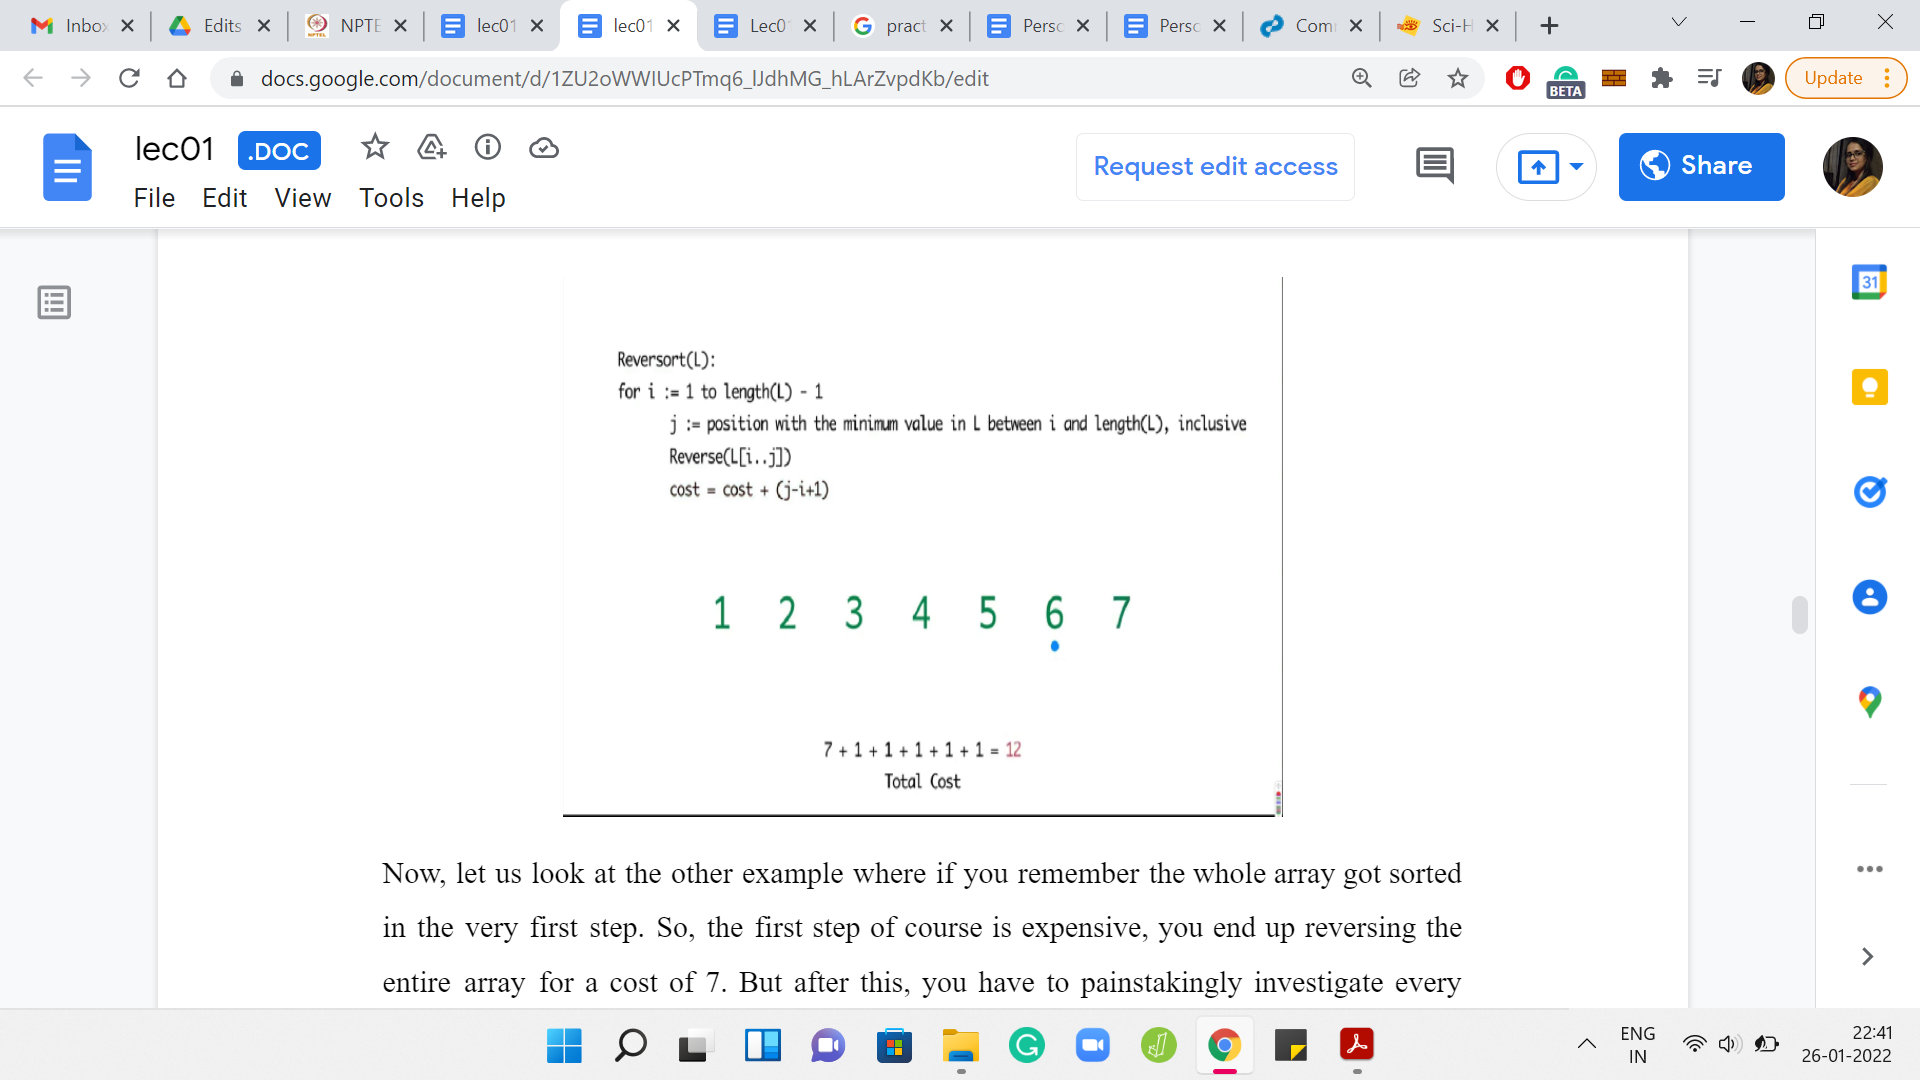This screenshot has width=1920, height=1080.
Task: Open document info icon
Action: click(487, 148)
